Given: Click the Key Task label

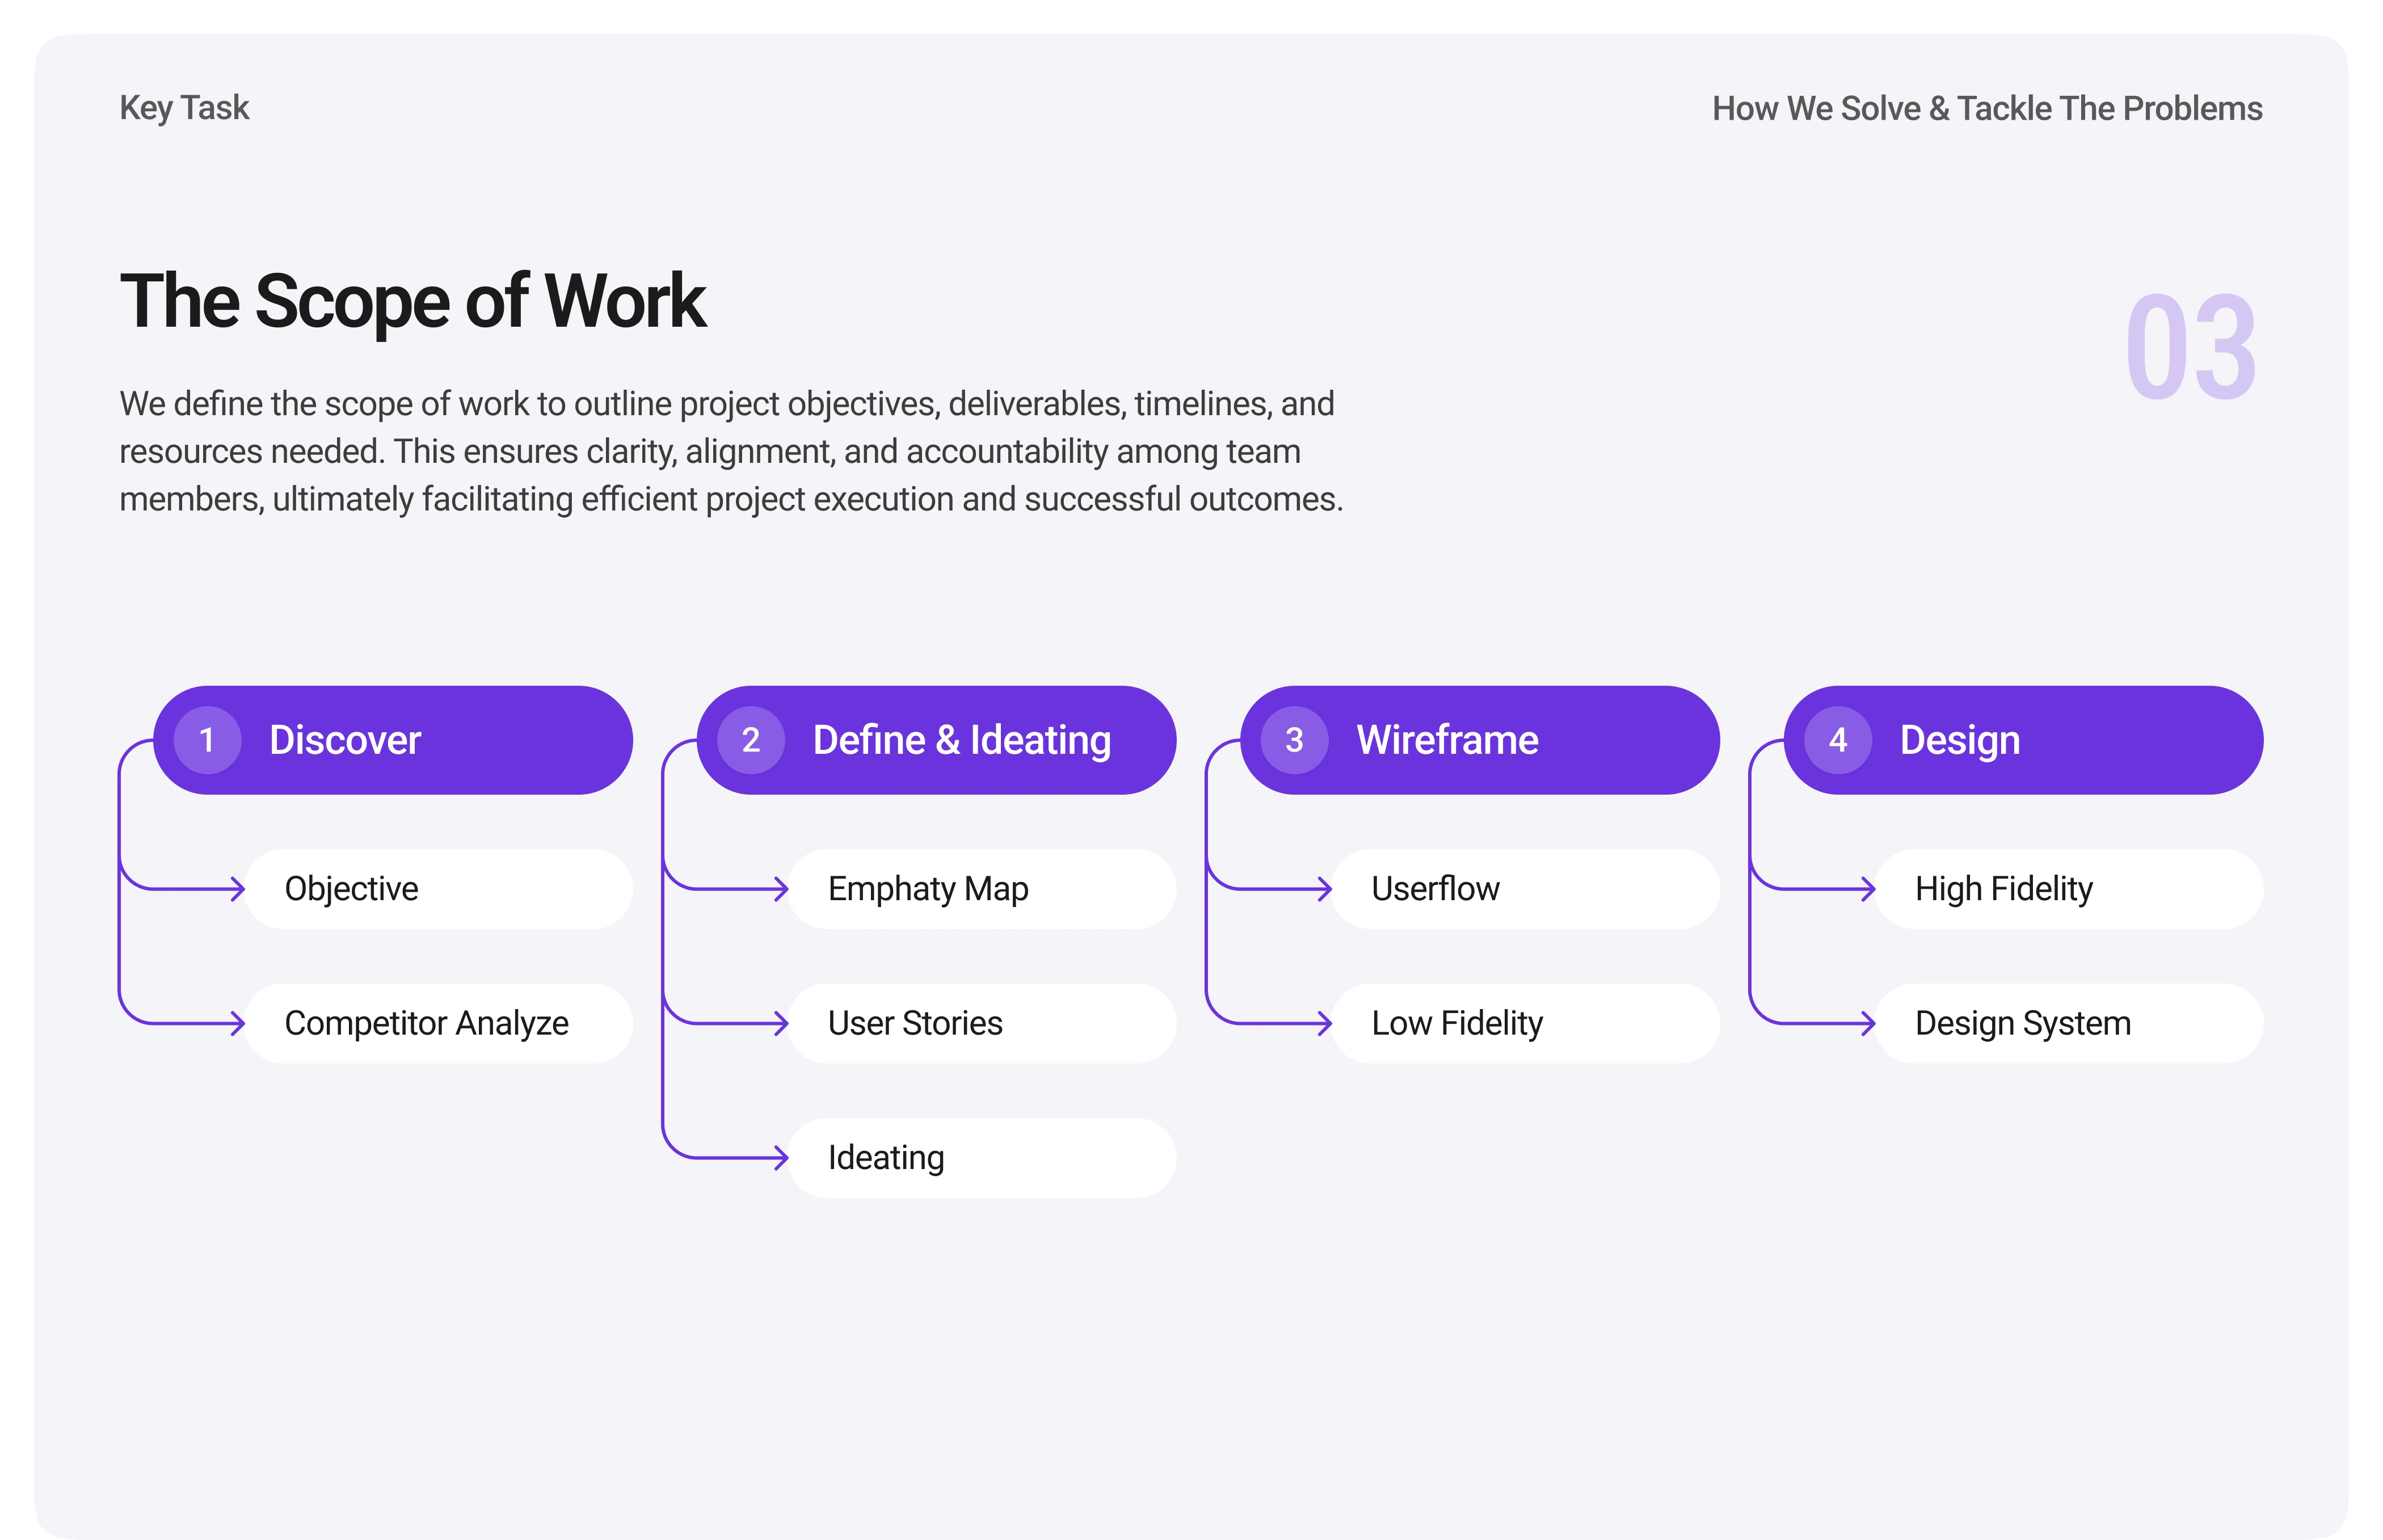Looking at the screenshot, I should 184,108.
